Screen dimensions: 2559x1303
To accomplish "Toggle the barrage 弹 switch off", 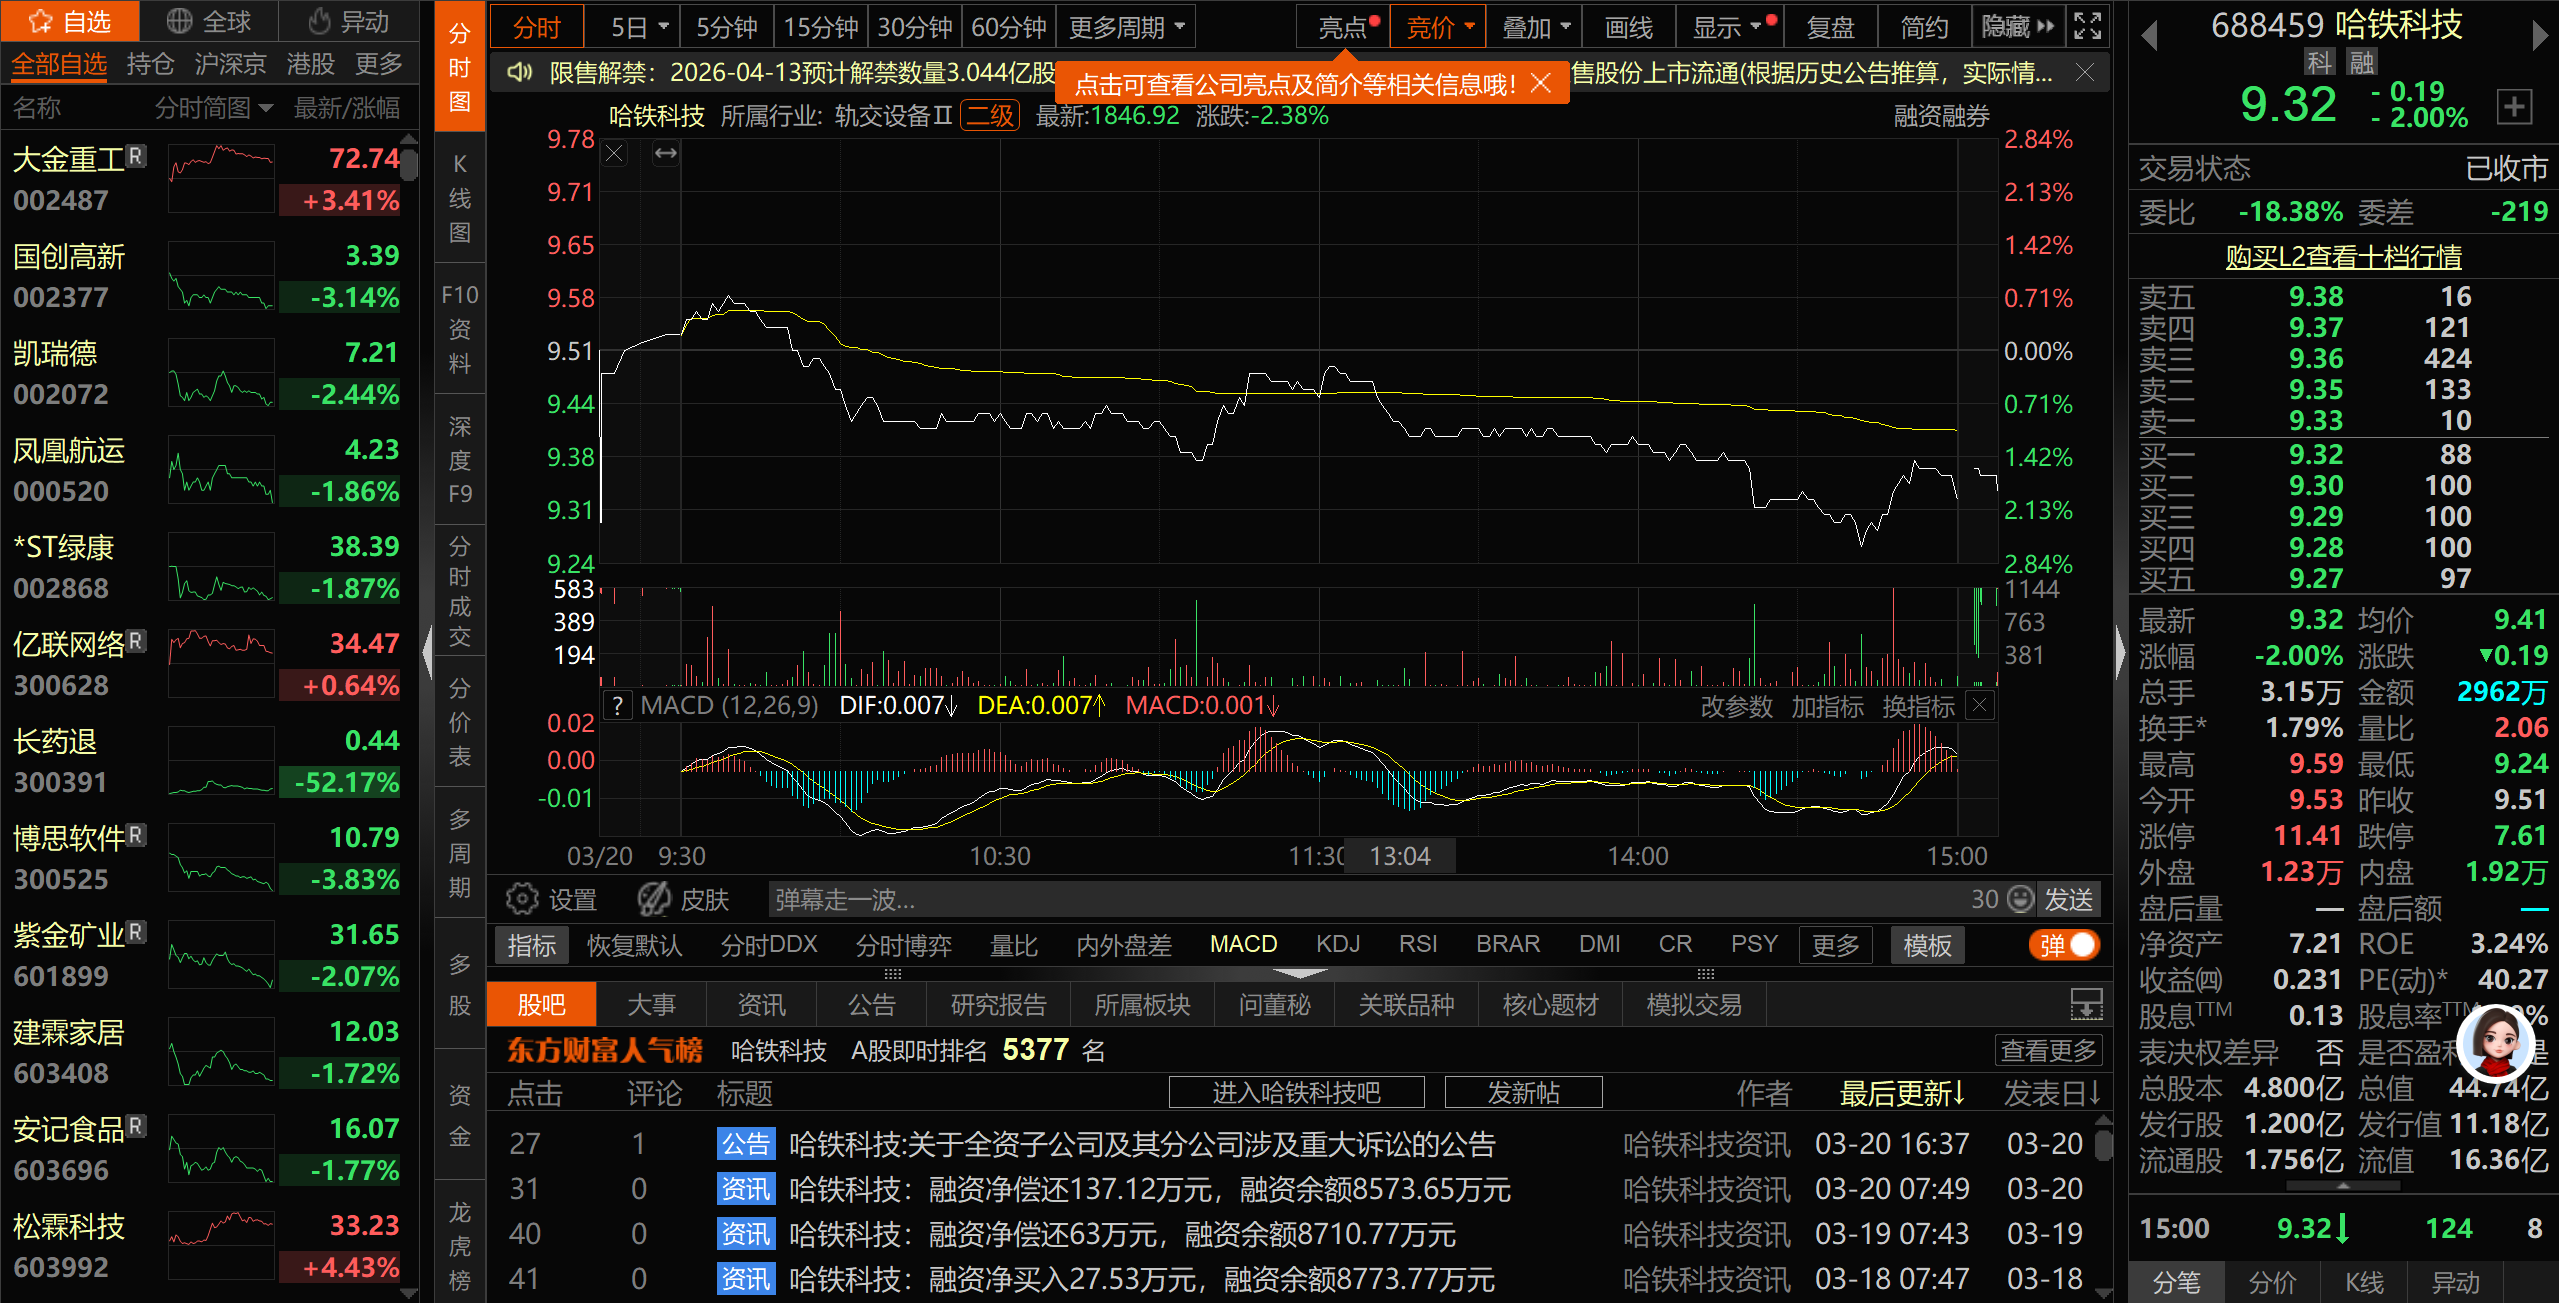I will (2065, 945).
